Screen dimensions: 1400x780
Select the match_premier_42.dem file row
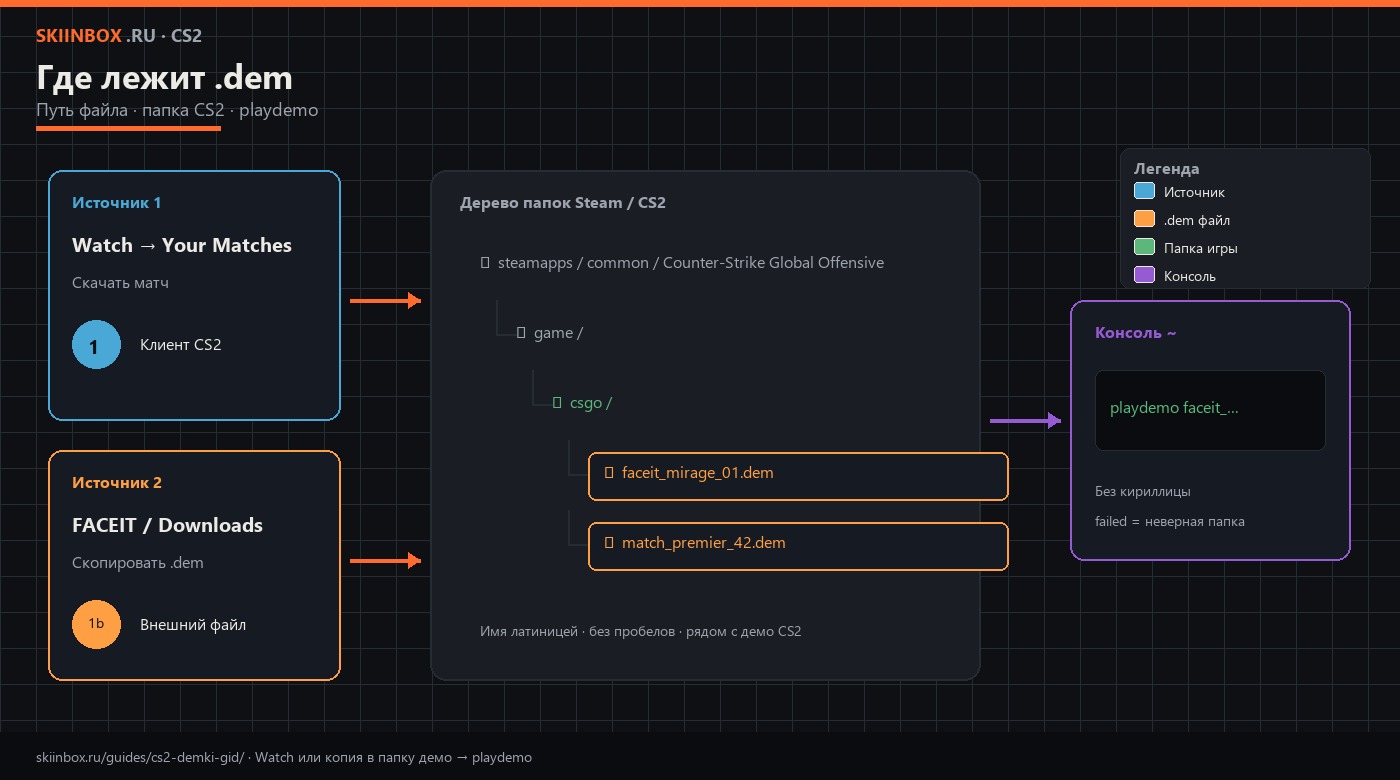point(798,546)
